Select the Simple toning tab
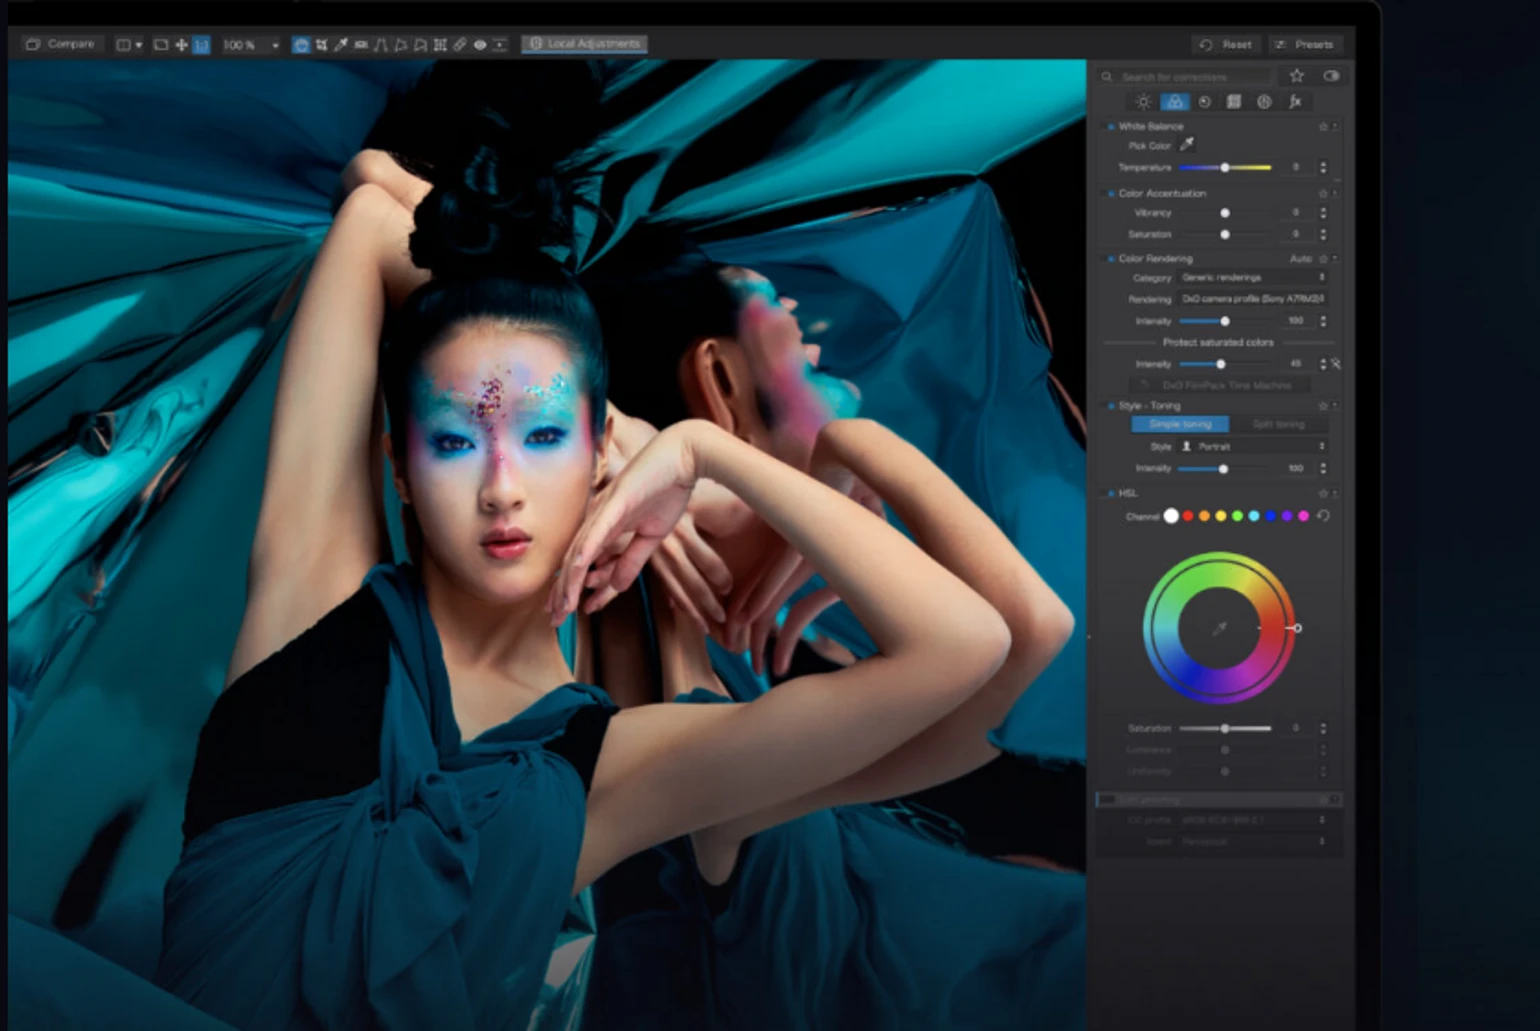Image resolution: width=1540 pixels, height=1031 pixels. 1180,425
